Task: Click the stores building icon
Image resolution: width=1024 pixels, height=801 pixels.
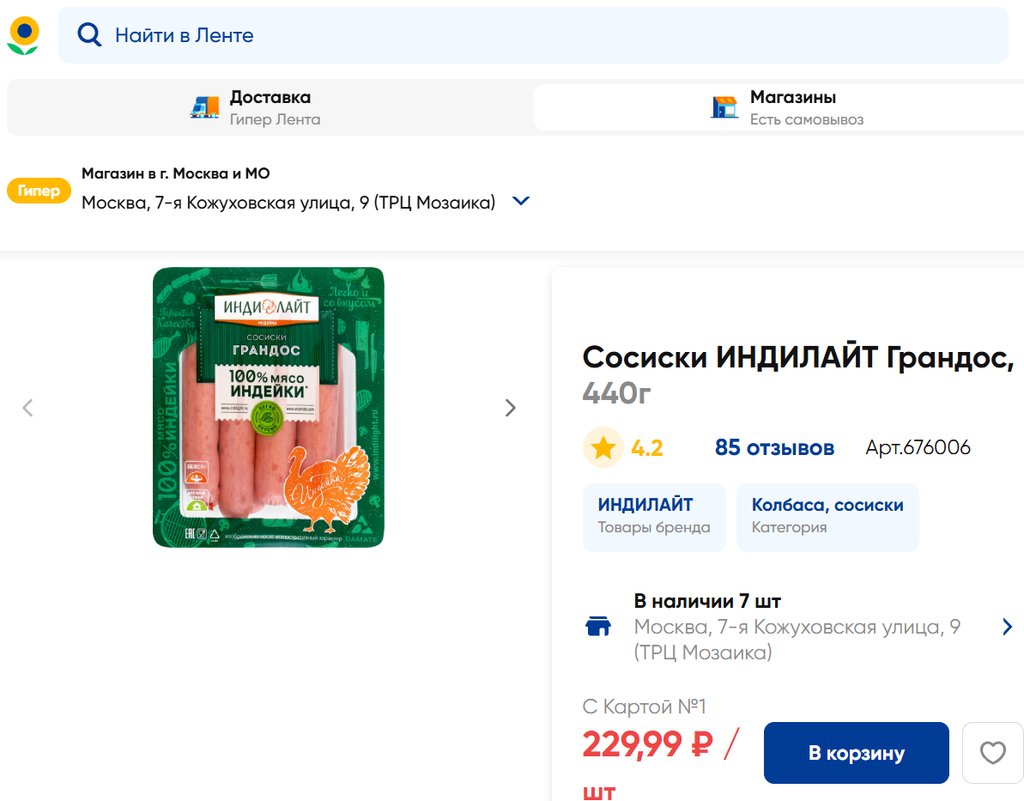Action: [725, 108]
